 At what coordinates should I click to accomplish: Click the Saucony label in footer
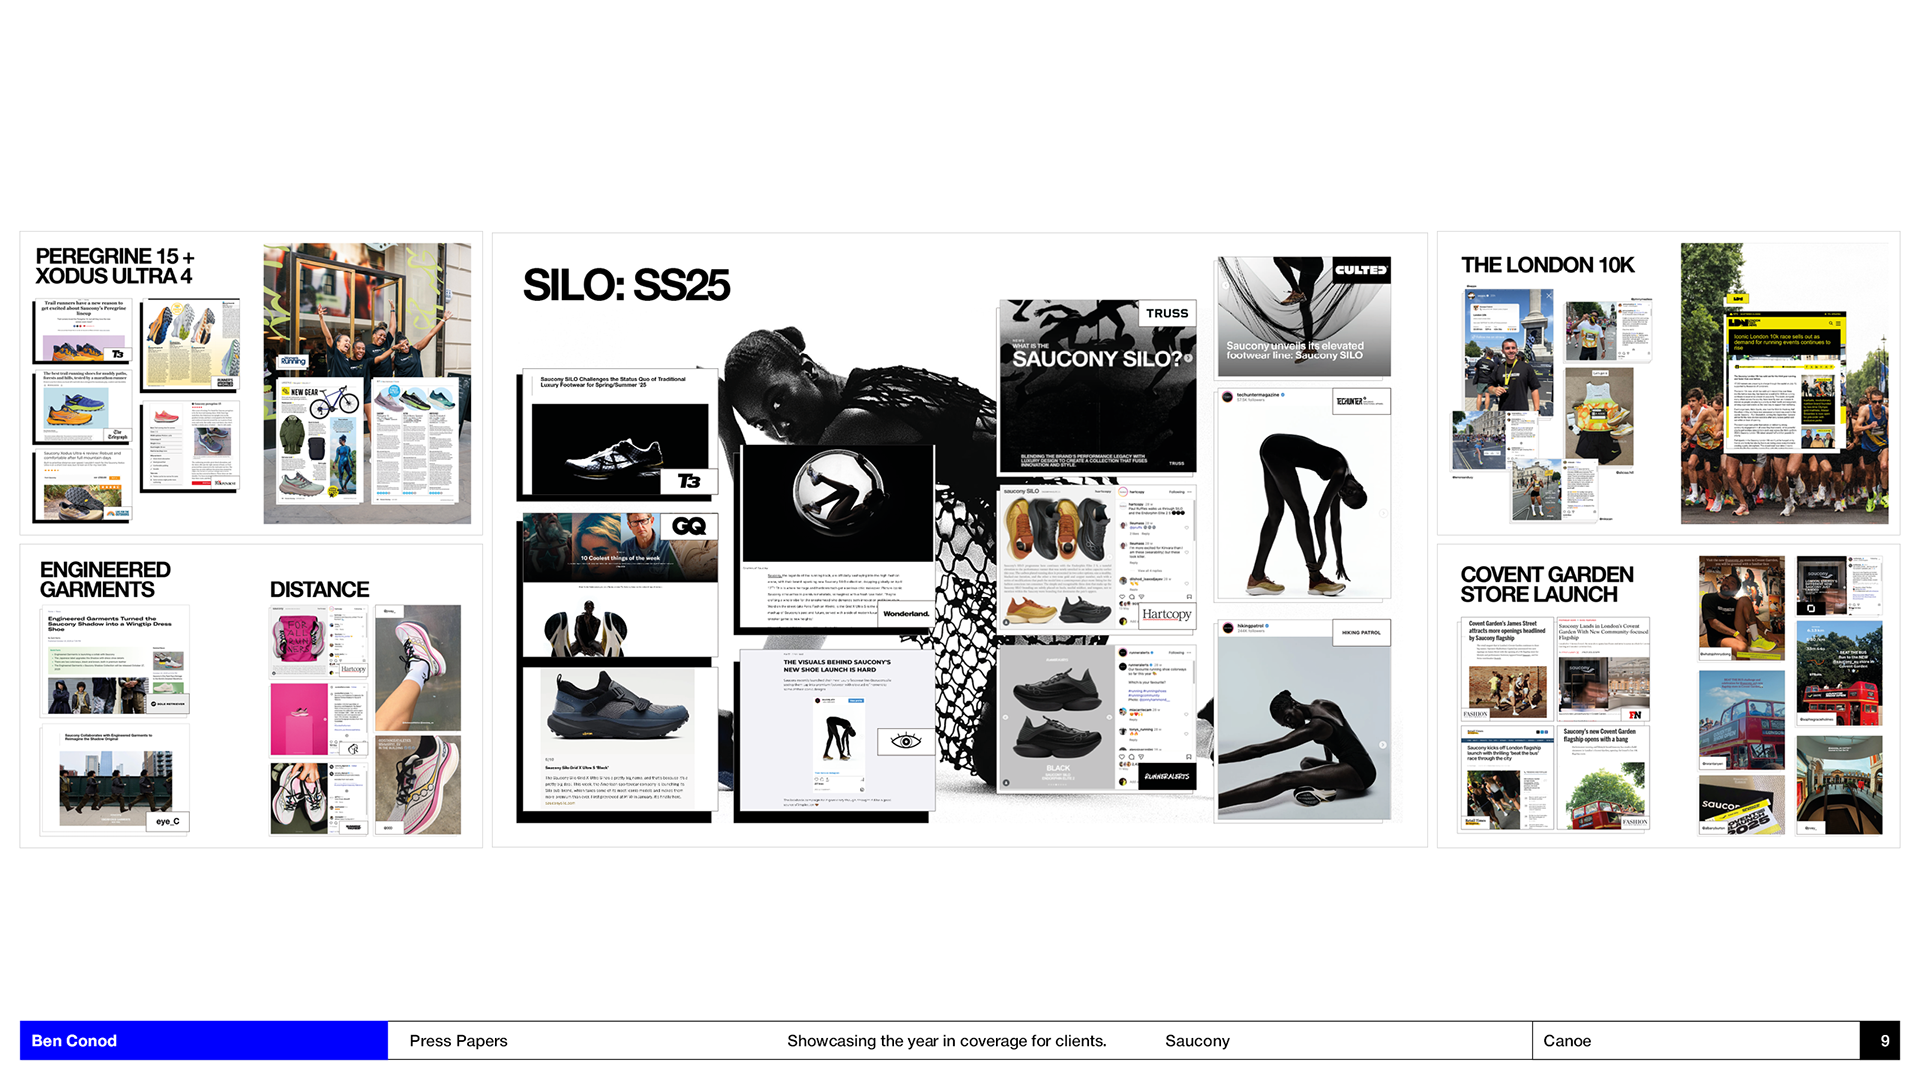(x=1197, y=1041)
